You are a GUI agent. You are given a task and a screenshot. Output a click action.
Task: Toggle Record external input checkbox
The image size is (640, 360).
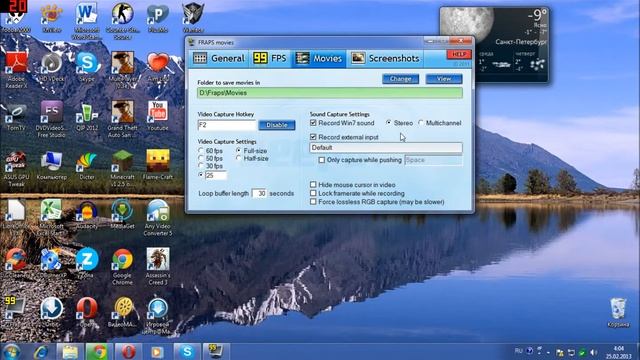tap(313, 137)
